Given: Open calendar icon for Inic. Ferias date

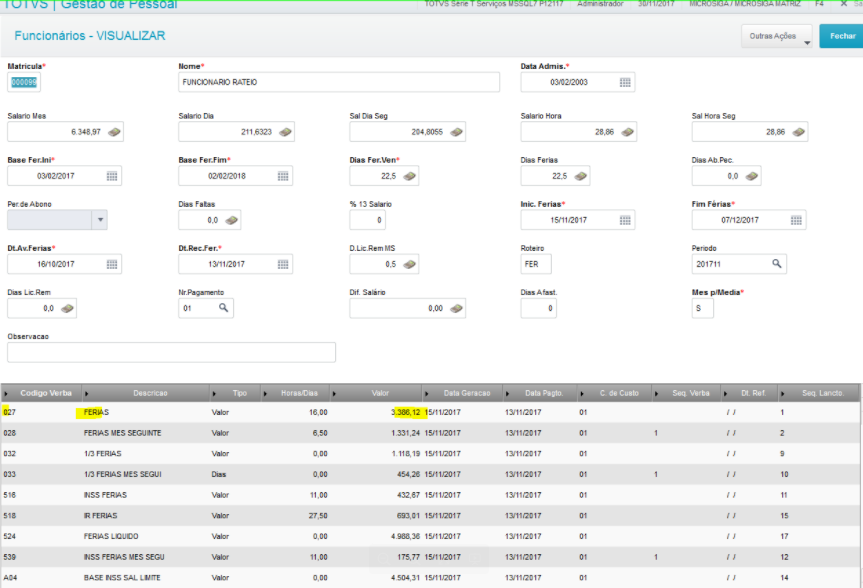Looking at the screenshot, I should click(625, 220).
